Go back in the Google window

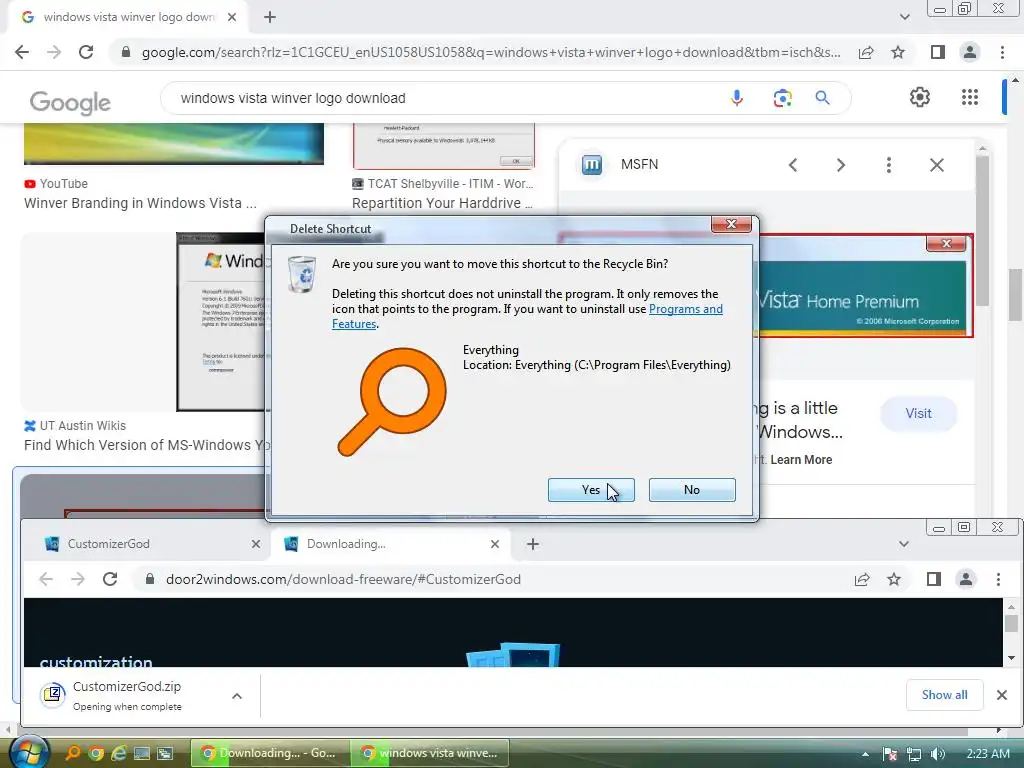tap(22, 52)
